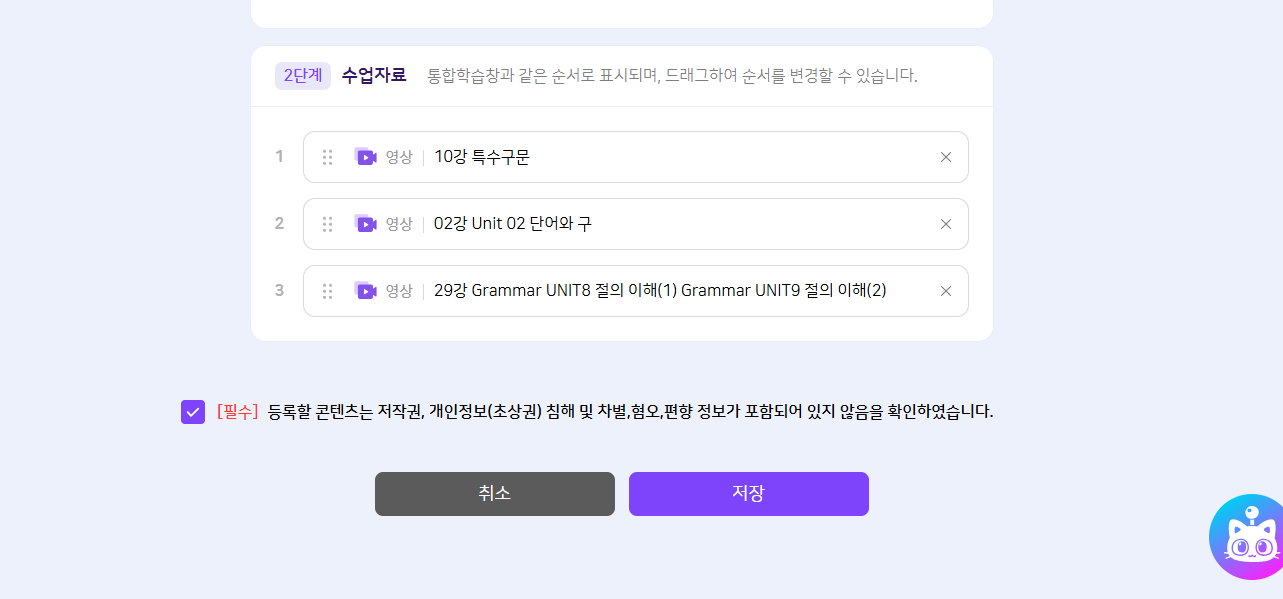Click drag handle for 10강 특수구문
1283x599 pixels.
327,157
